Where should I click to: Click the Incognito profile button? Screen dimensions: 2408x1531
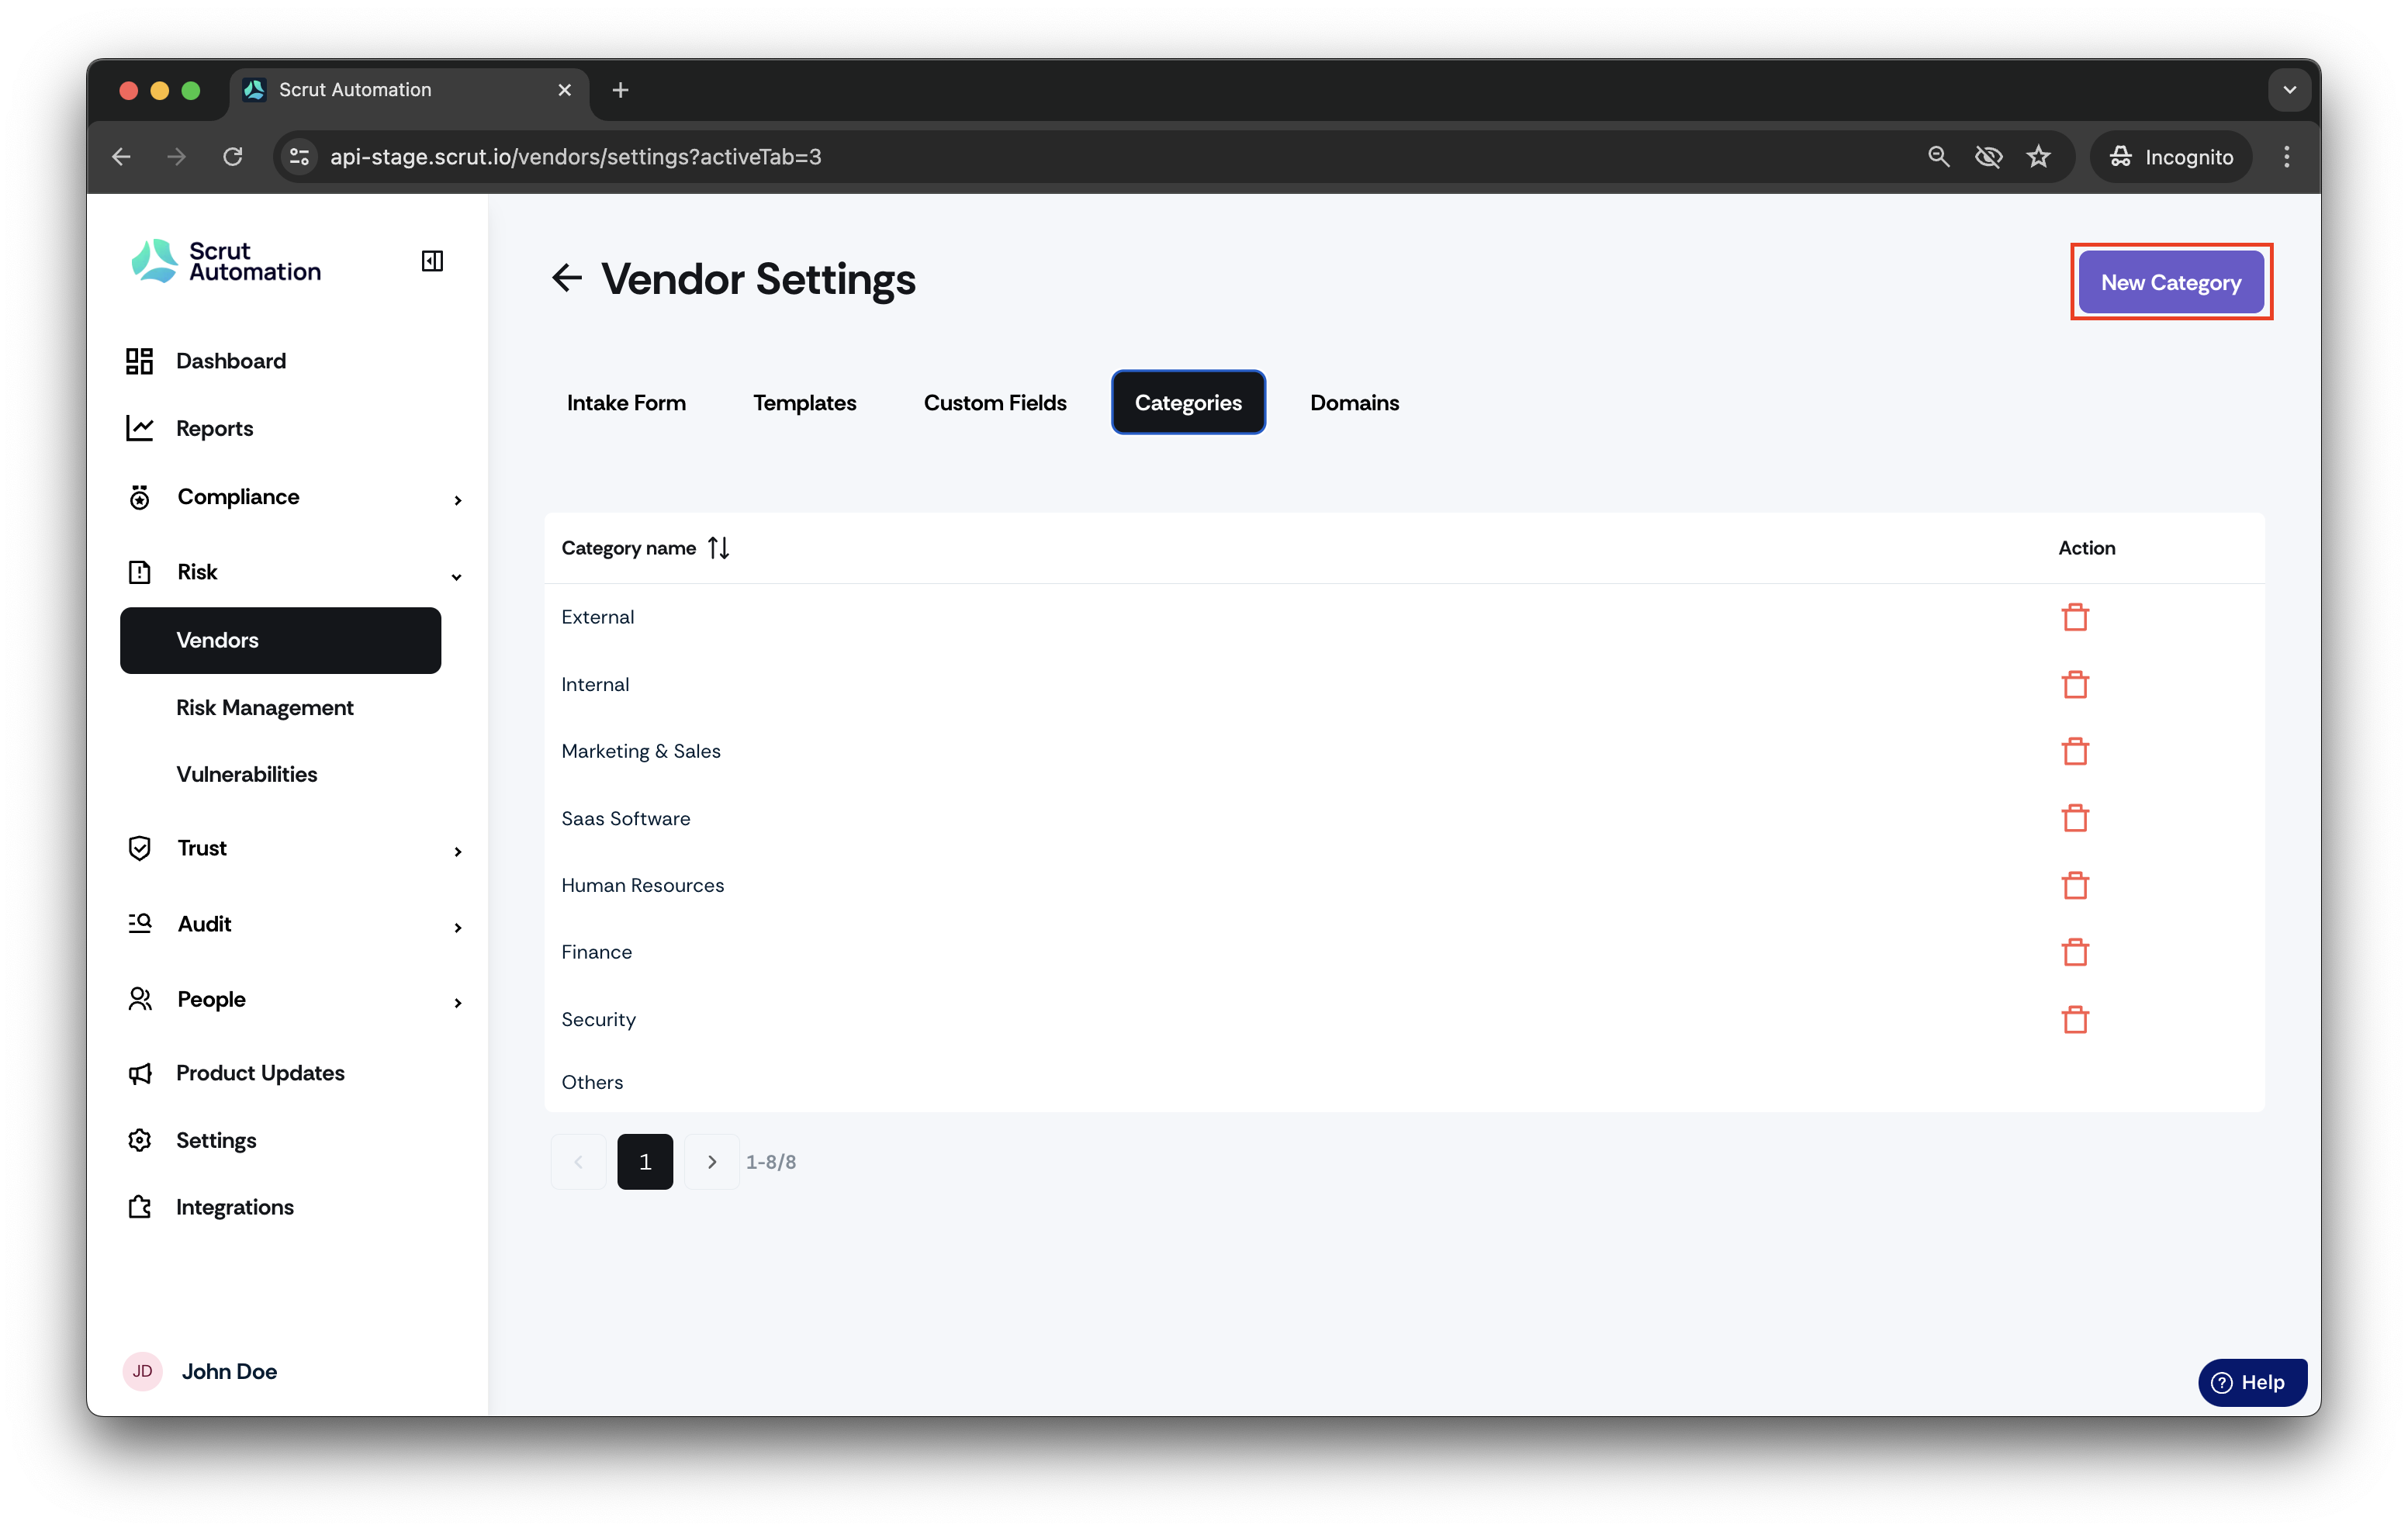click(x=2172, y=156)
